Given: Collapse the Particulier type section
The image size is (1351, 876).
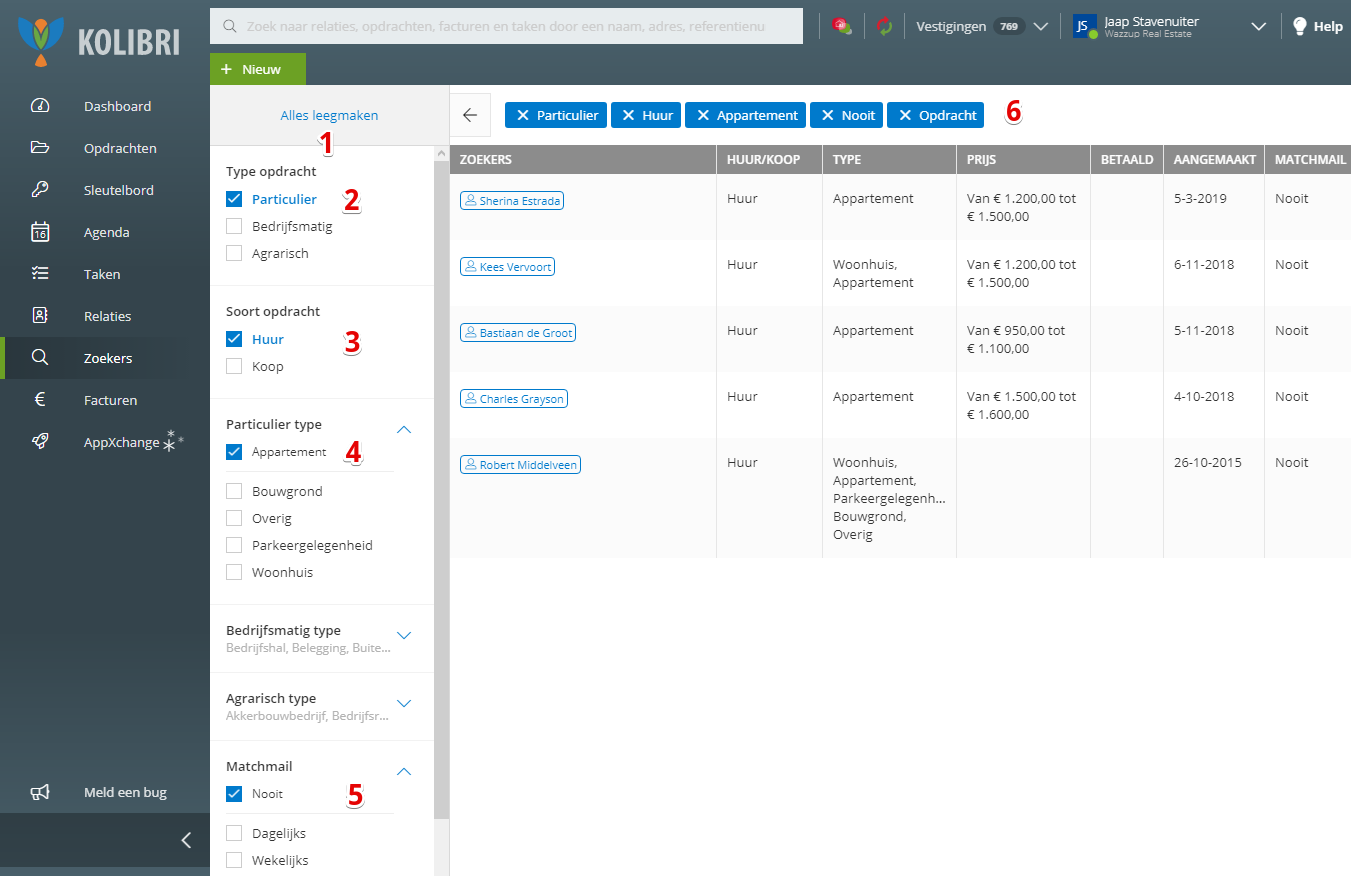Looking at the screenshot, I should point(404,429).
